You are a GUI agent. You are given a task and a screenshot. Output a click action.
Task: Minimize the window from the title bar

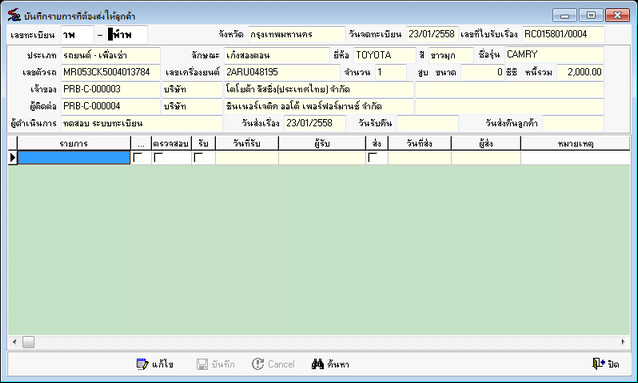(x=564, y=15)
